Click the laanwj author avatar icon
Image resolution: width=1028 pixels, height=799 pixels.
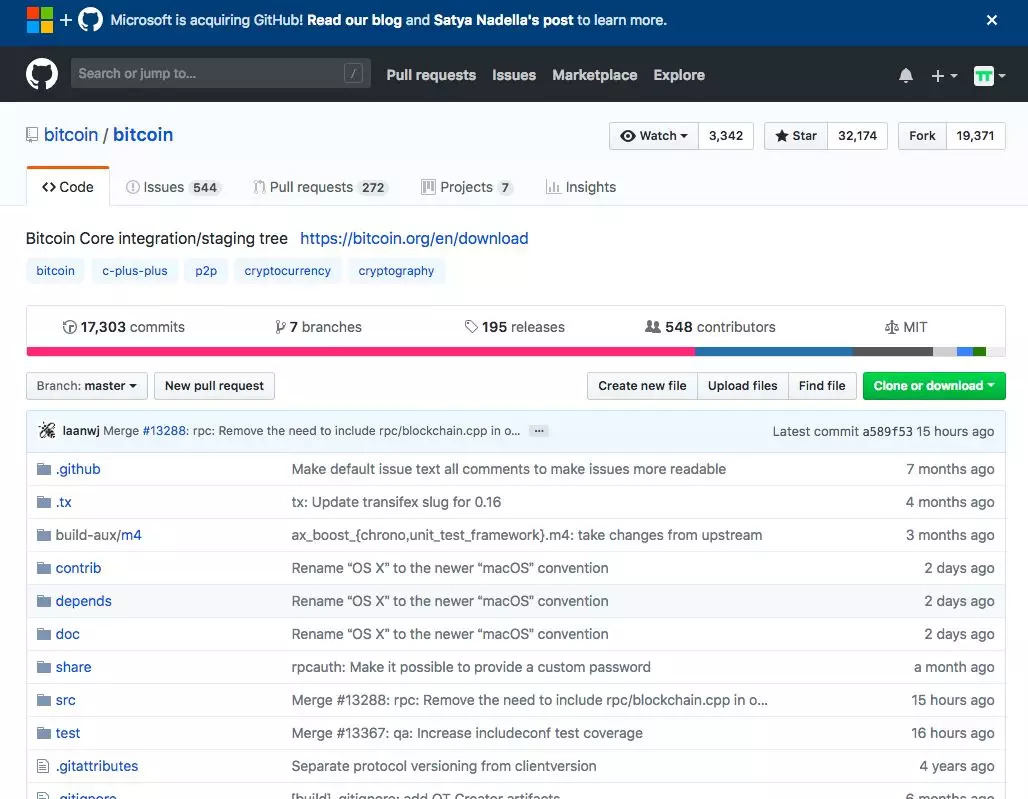(47, 431)
